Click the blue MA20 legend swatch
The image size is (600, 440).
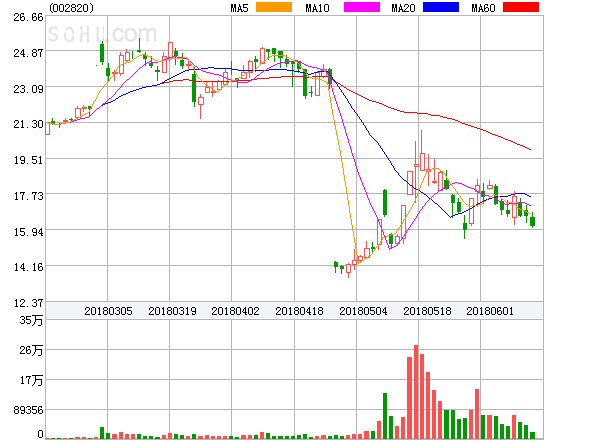(x=441, y=7)
